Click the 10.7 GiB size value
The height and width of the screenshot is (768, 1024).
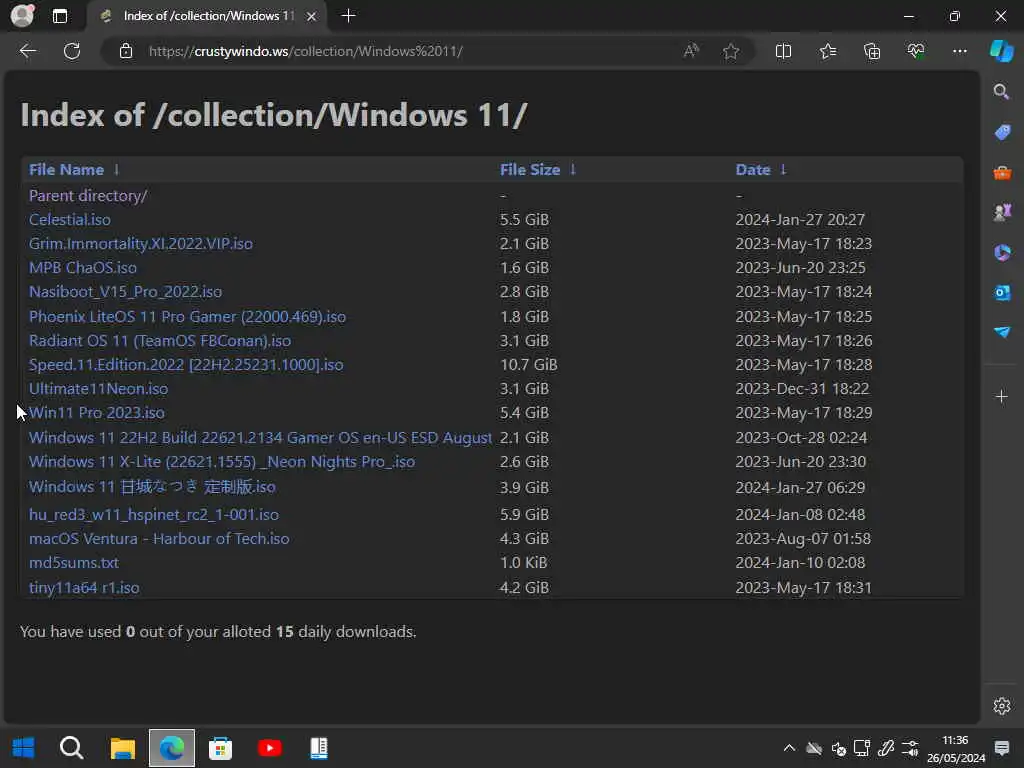528,365
